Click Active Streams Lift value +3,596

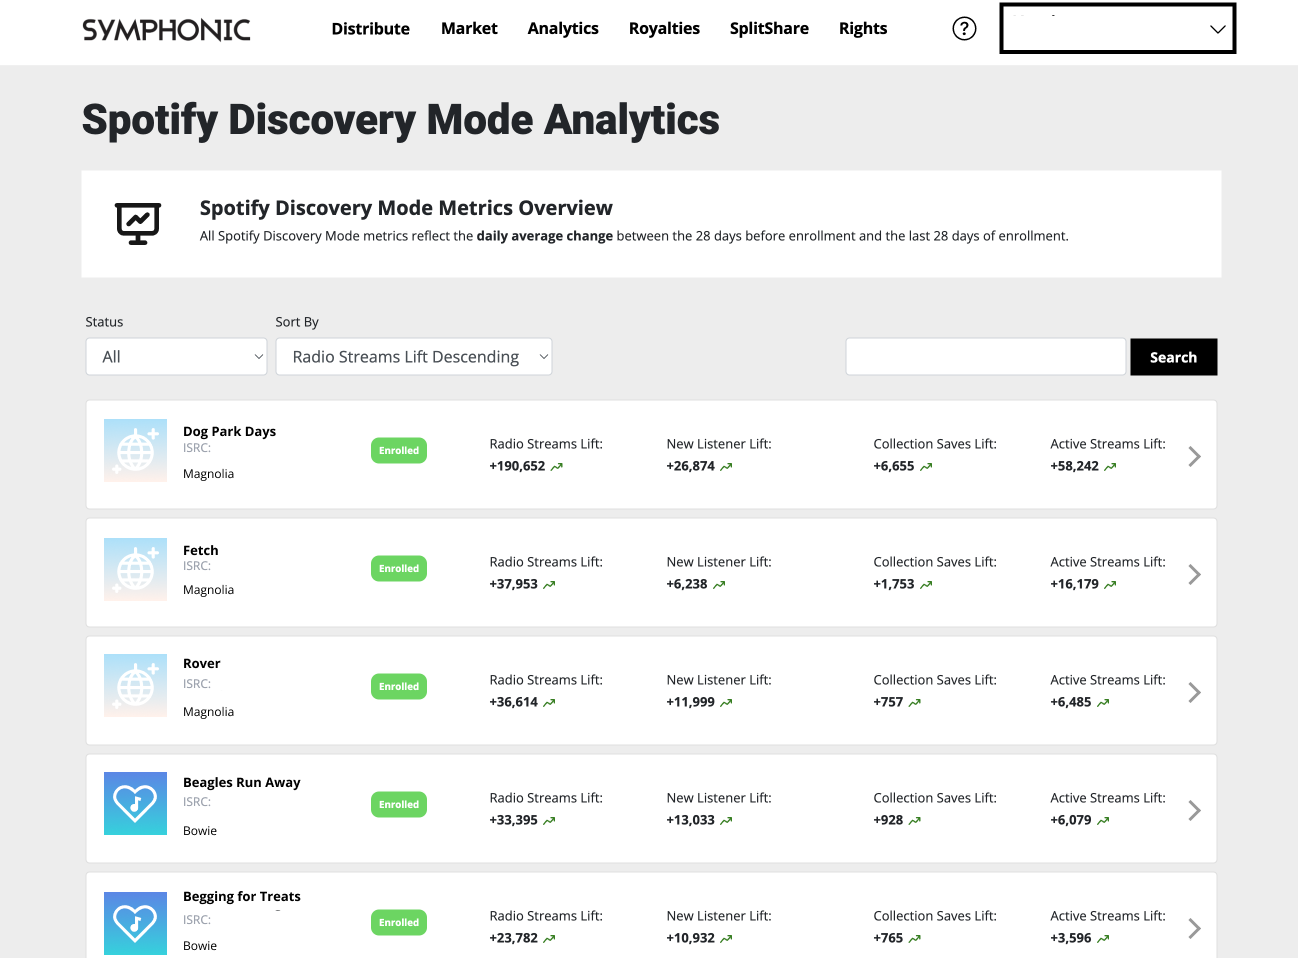[x=1071, y=938]
